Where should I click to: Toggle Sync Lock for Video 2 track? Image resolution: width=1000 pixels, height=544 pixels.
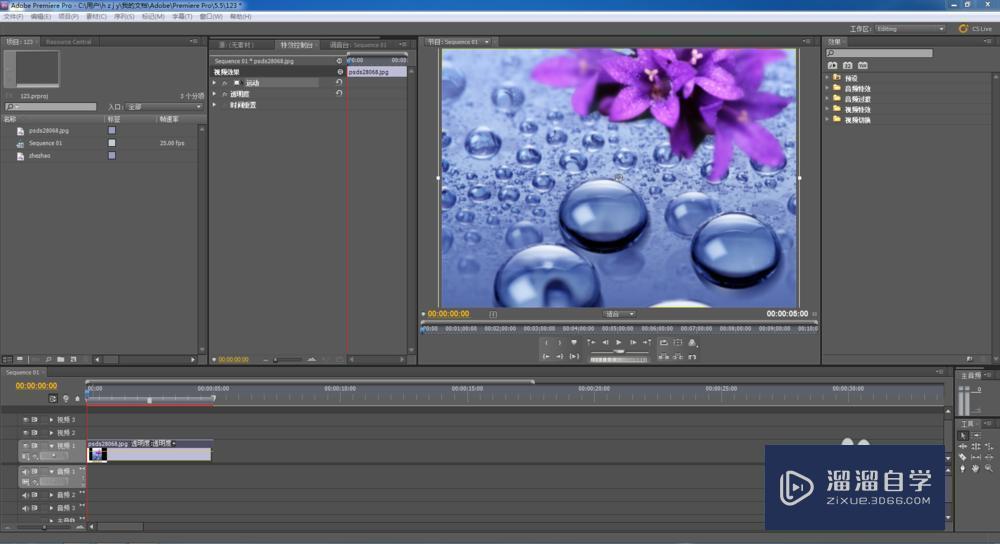click(34, 432)
